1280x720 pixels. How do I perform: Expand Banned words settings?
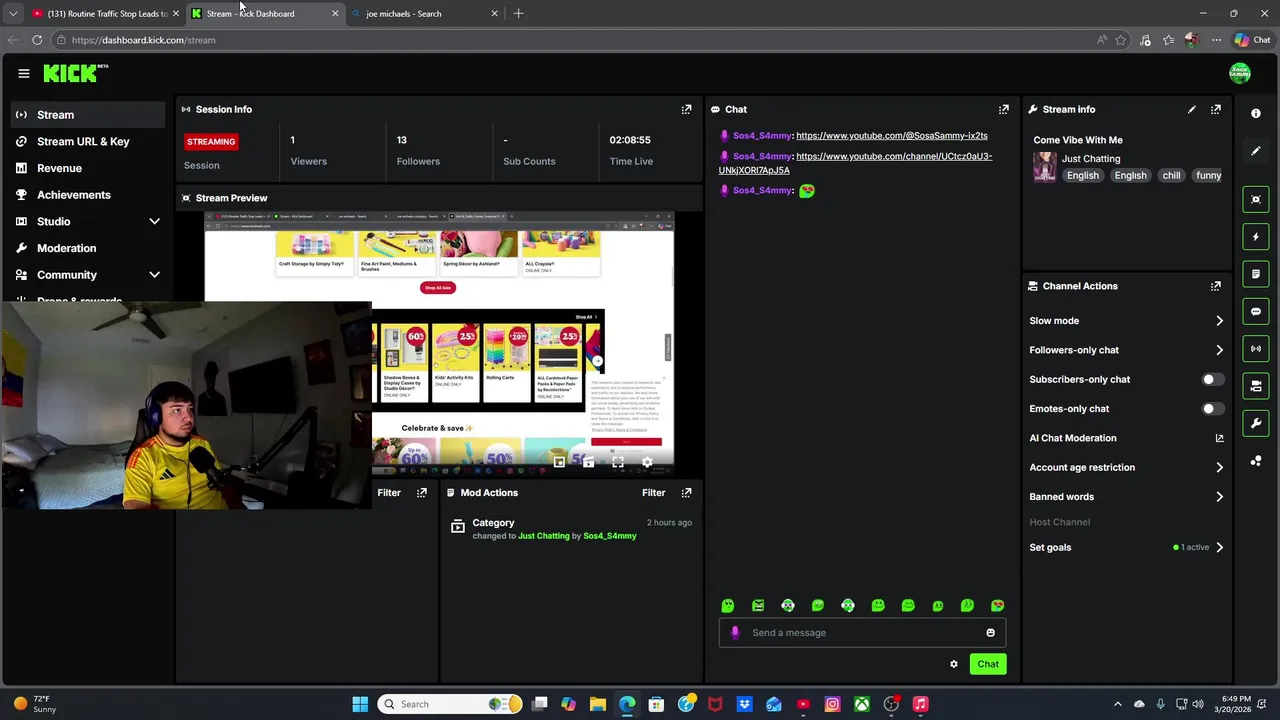(1219, 496)
